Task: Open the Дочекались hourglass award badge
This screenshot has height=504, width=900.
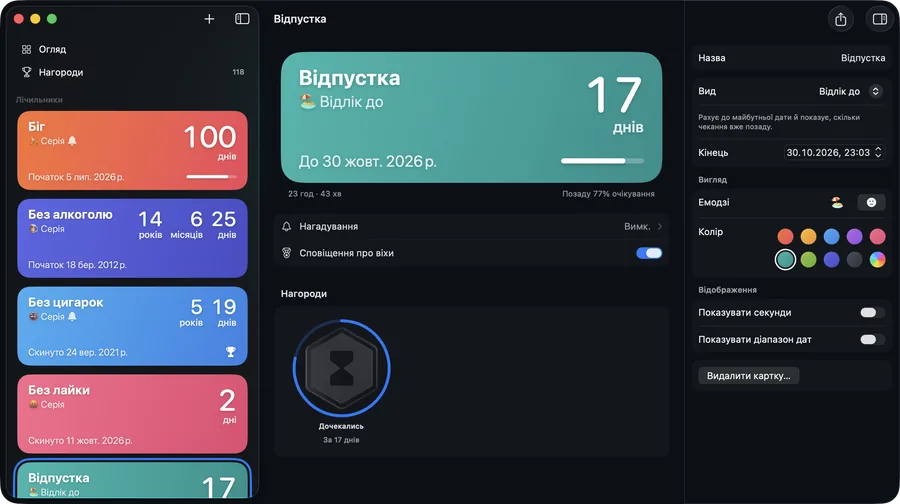Action: coord(342,368)
